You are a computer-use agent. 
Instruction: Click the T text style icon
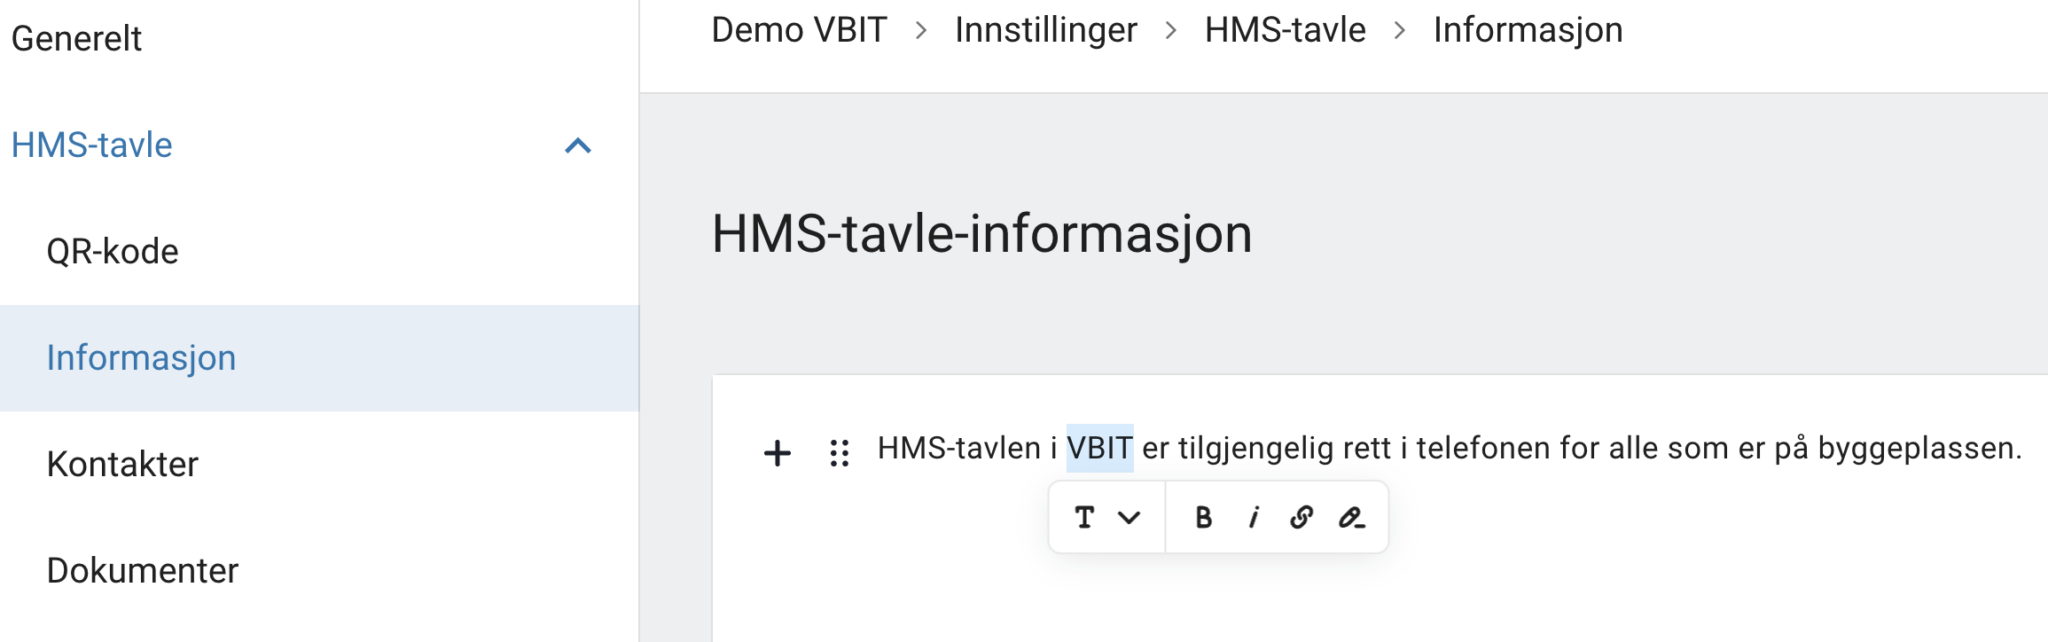click(x=1086, y=517)
